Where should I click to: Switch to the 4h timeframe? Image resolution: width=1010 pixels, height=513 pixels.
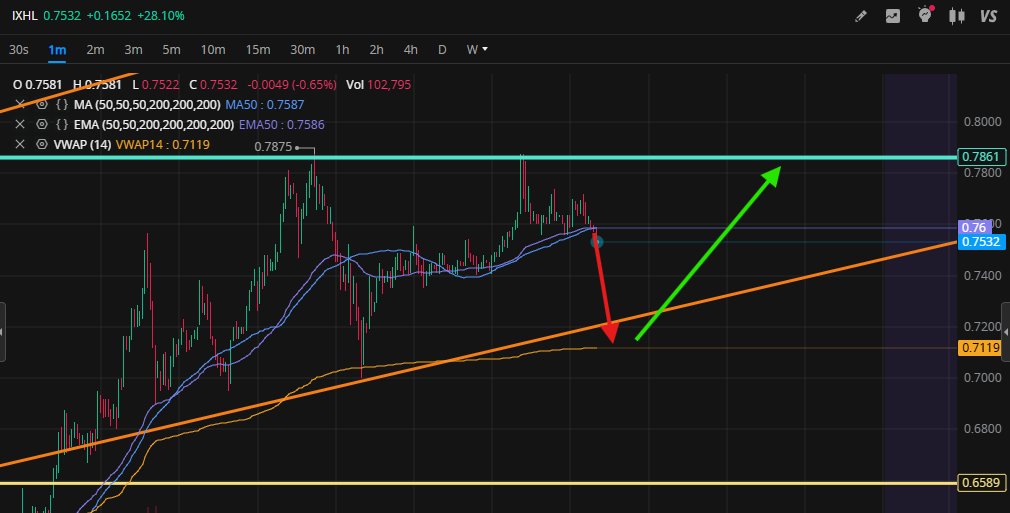pos(410,50)
